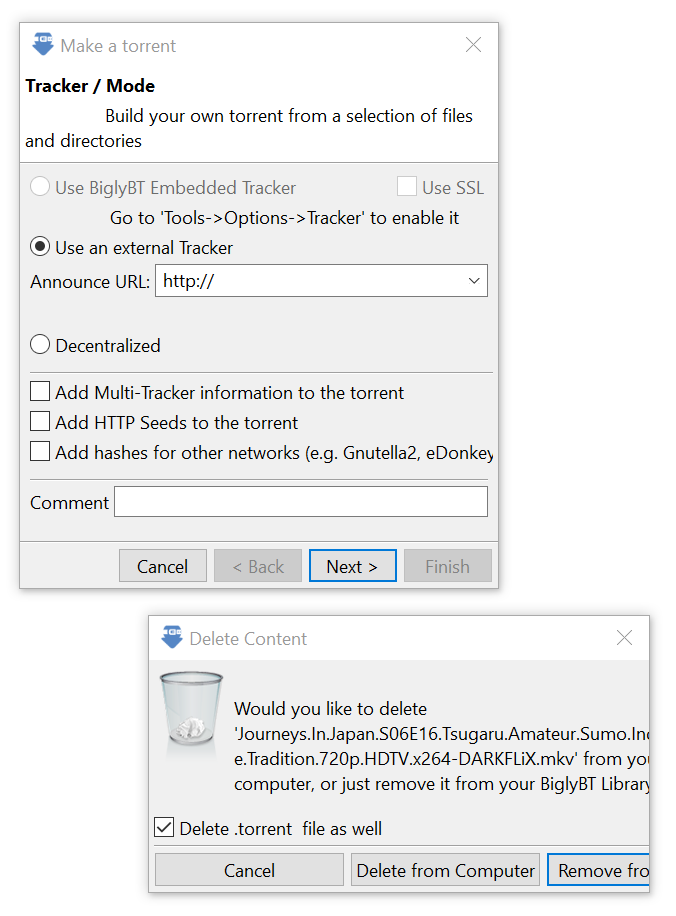Click 'Cancel' in the Delete Content dialog

click(x=248, y=870)
